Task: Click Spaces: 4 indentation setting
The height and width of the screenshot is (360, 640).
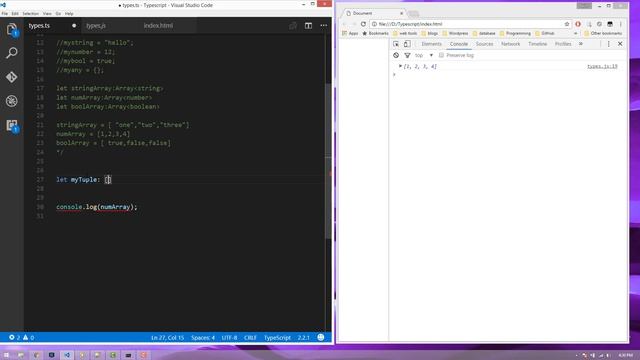Action: 203,338
